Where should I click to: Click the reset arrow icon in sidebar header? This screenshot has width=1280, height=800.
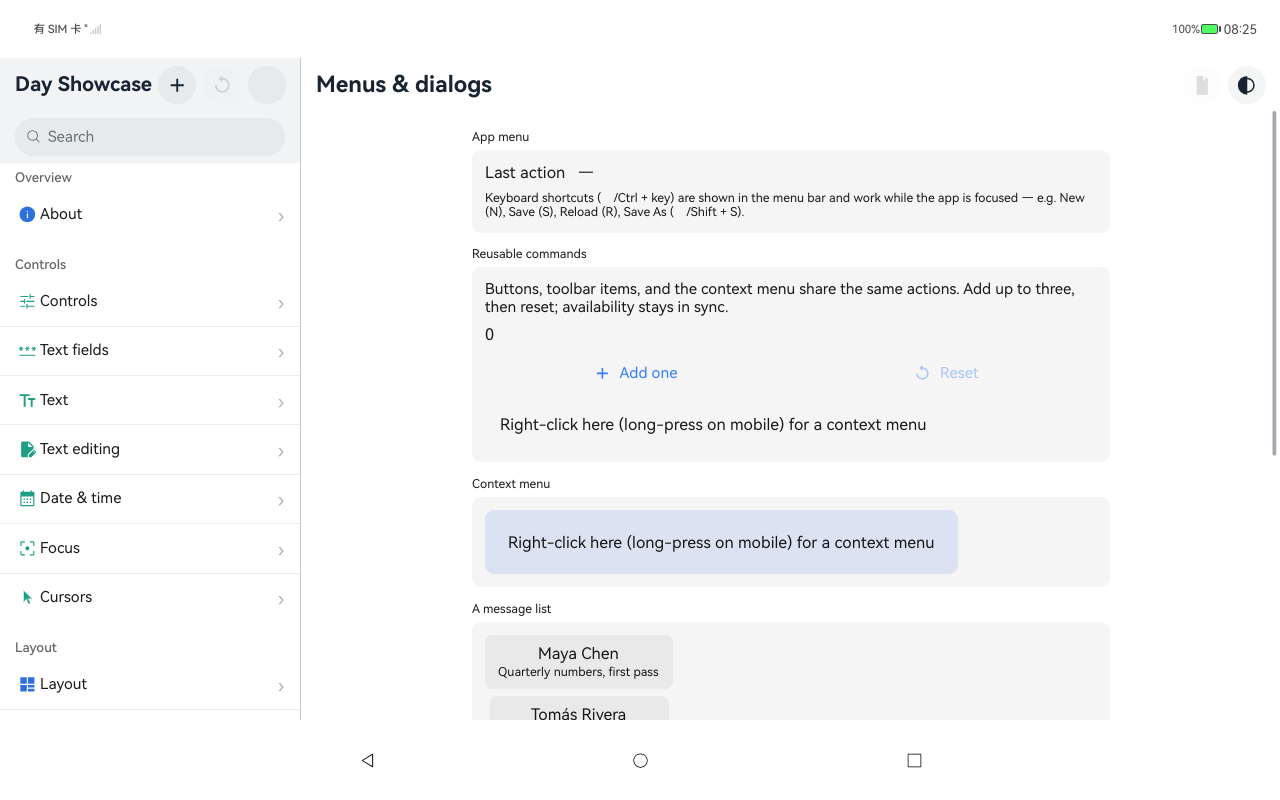(x=222, y=85)
